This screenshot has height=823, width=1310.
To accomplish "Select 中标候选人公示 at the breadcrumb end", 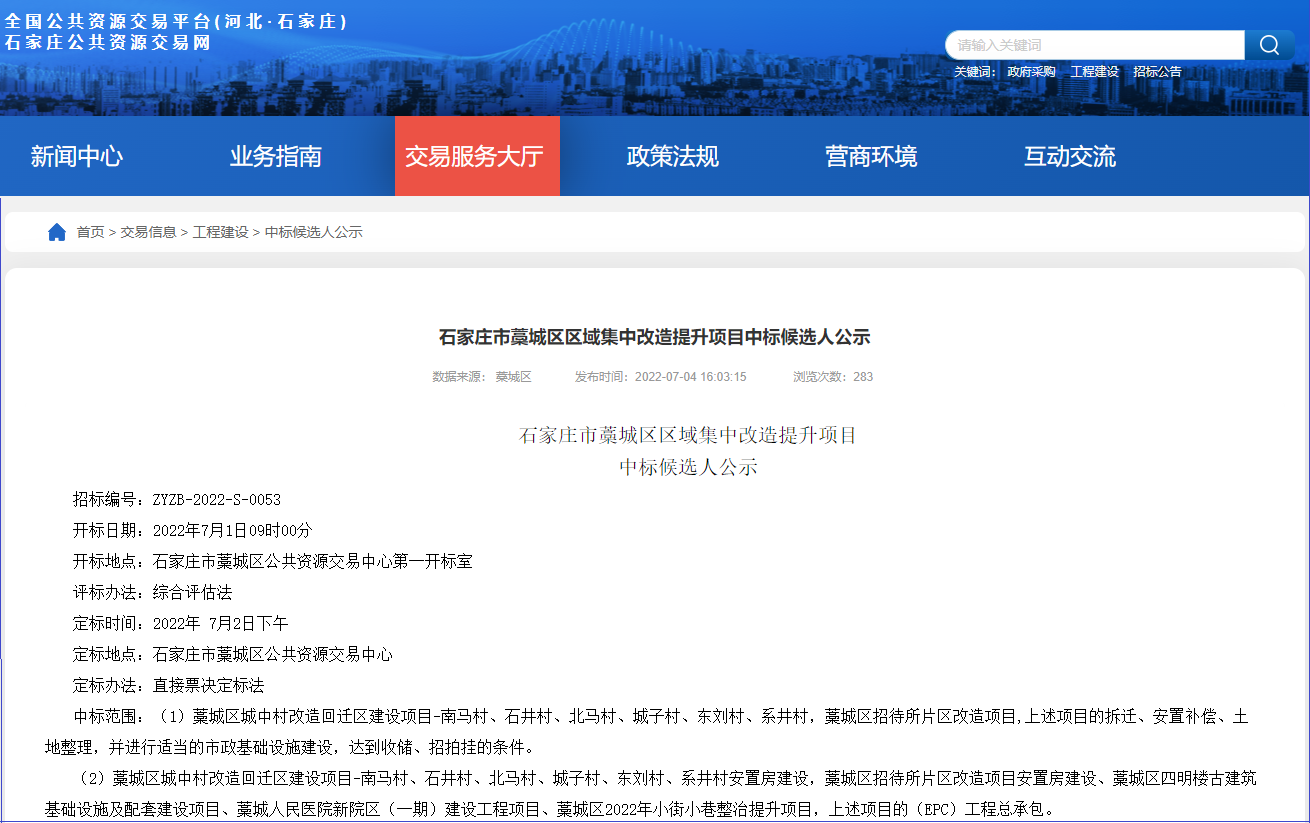I will (313, 232).
